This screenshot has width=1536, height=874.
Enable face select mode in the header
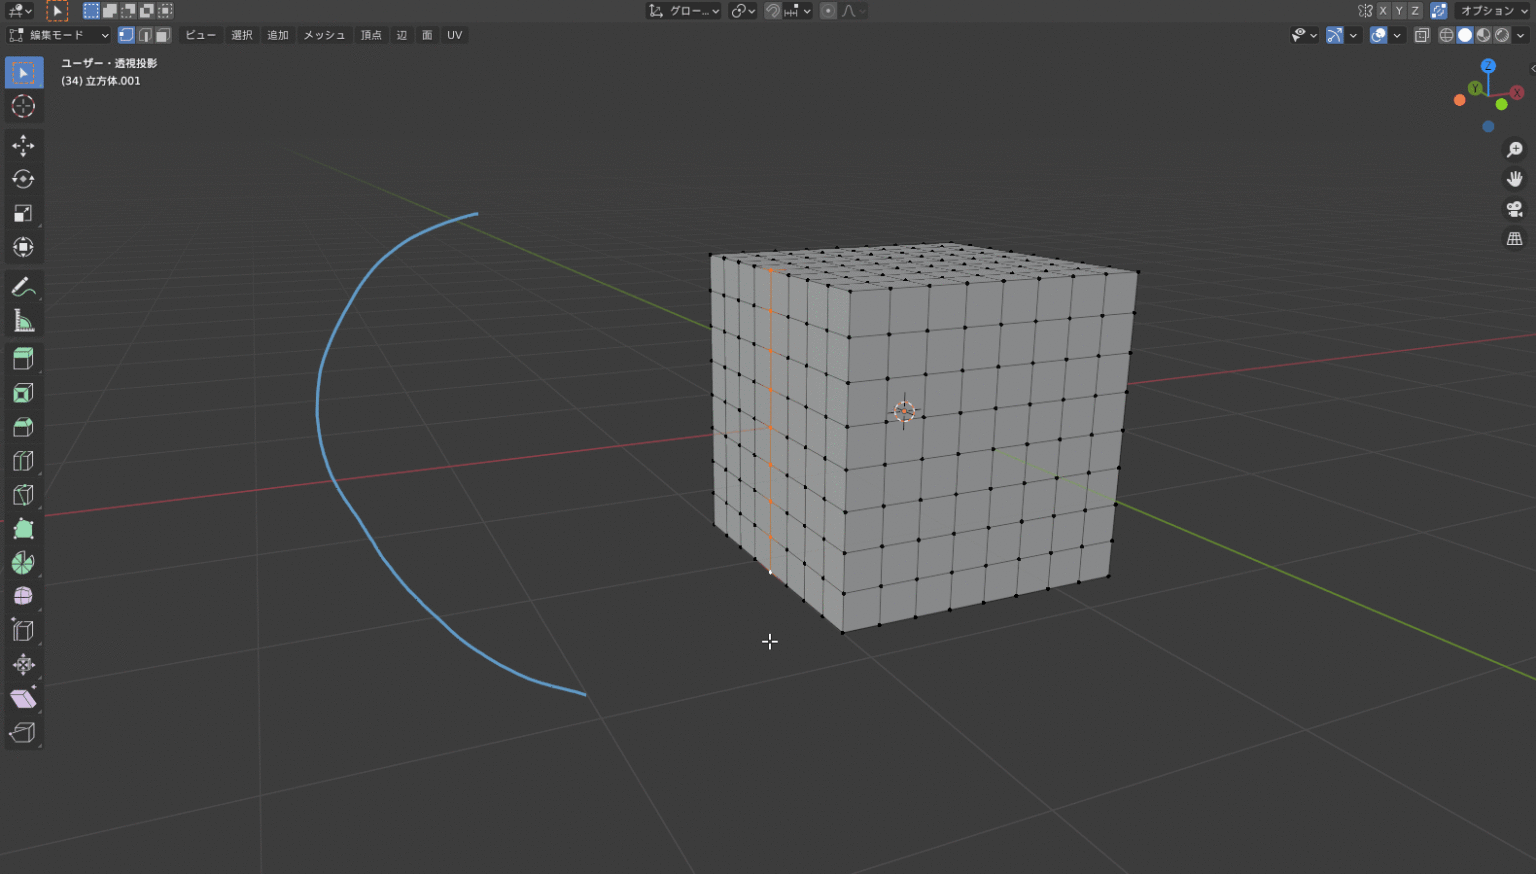[163, 35]
